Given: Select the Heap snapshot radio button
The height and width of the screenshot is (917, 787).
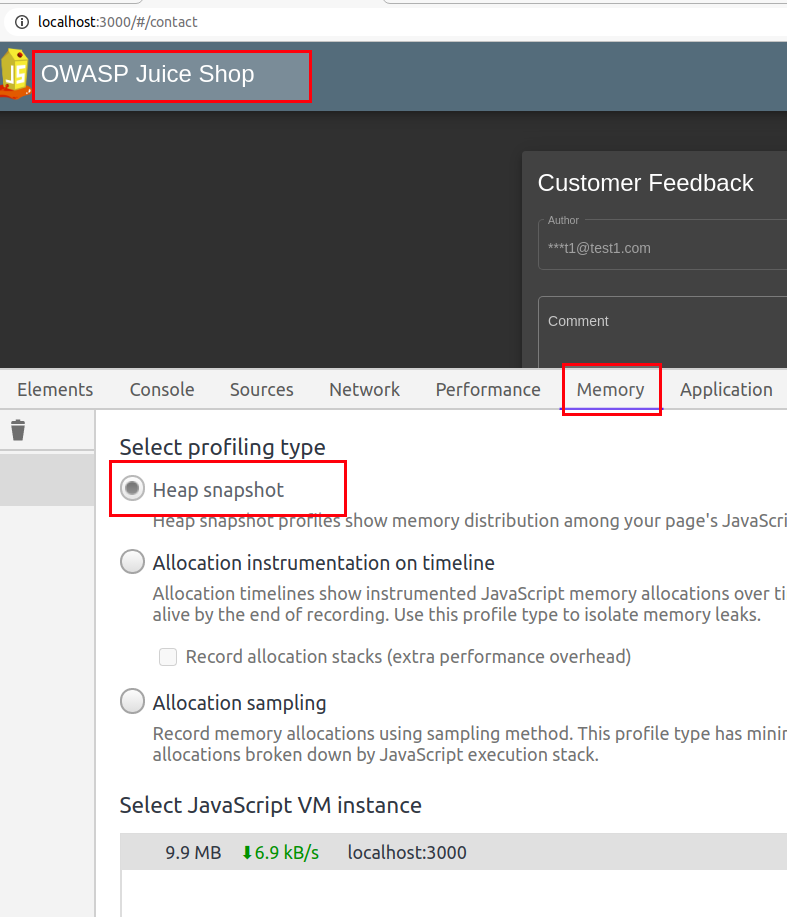Looking at the screenshot, I should (132, 488).
